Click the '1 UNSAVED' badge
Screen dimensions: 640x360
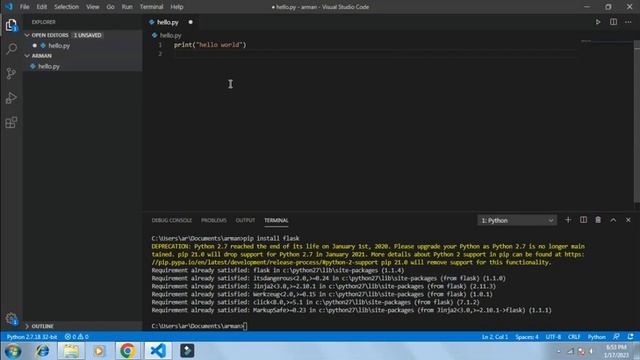(88, 36)
